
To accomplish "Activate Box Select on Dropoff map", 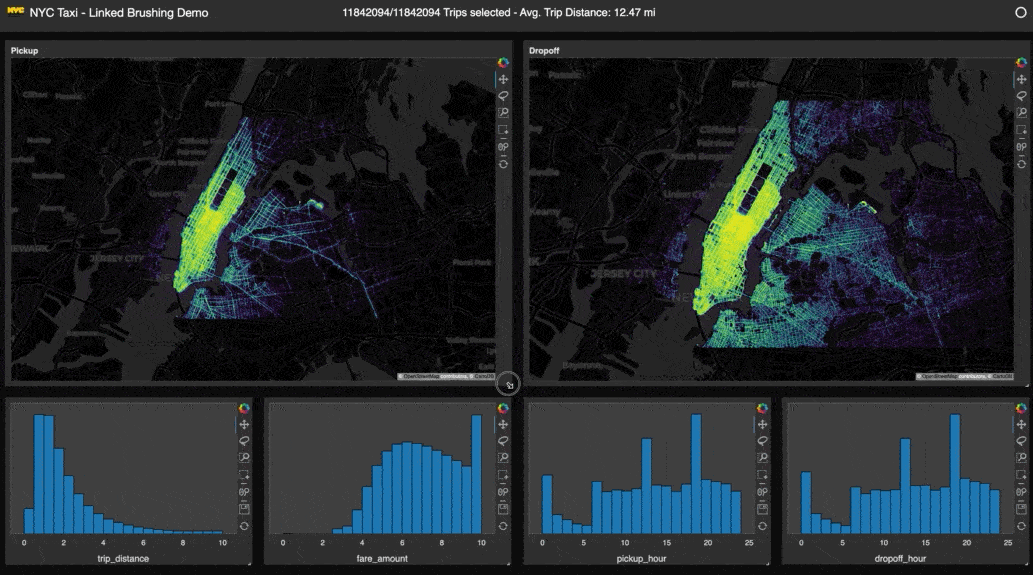I will 1021,130.
